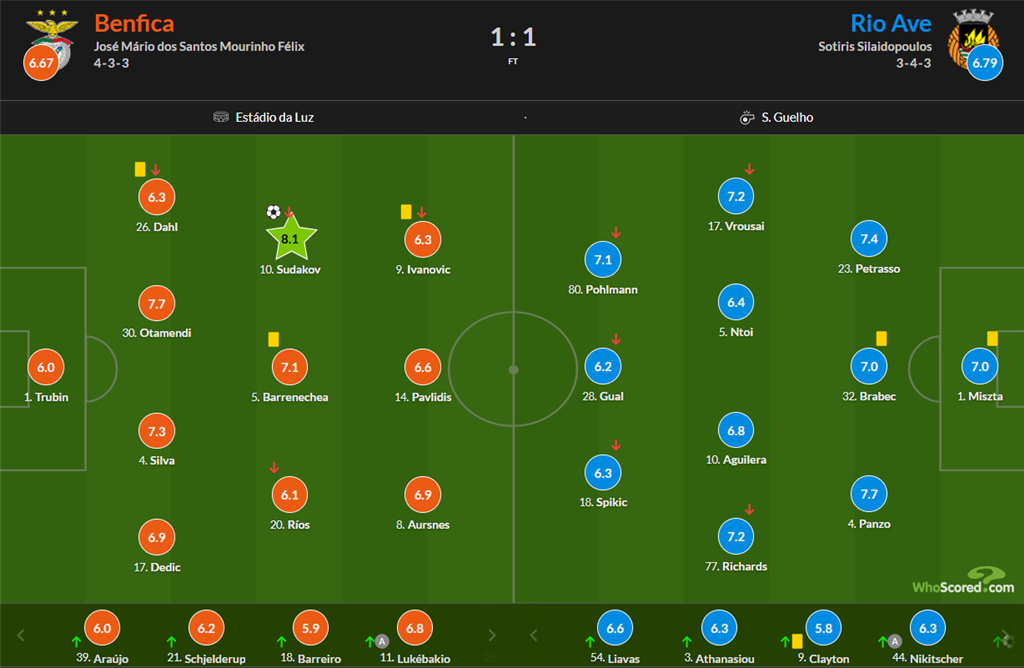Click the yellow card icon above Dahl
This screenshot has height=668, width=1024.
pos(140,170)
